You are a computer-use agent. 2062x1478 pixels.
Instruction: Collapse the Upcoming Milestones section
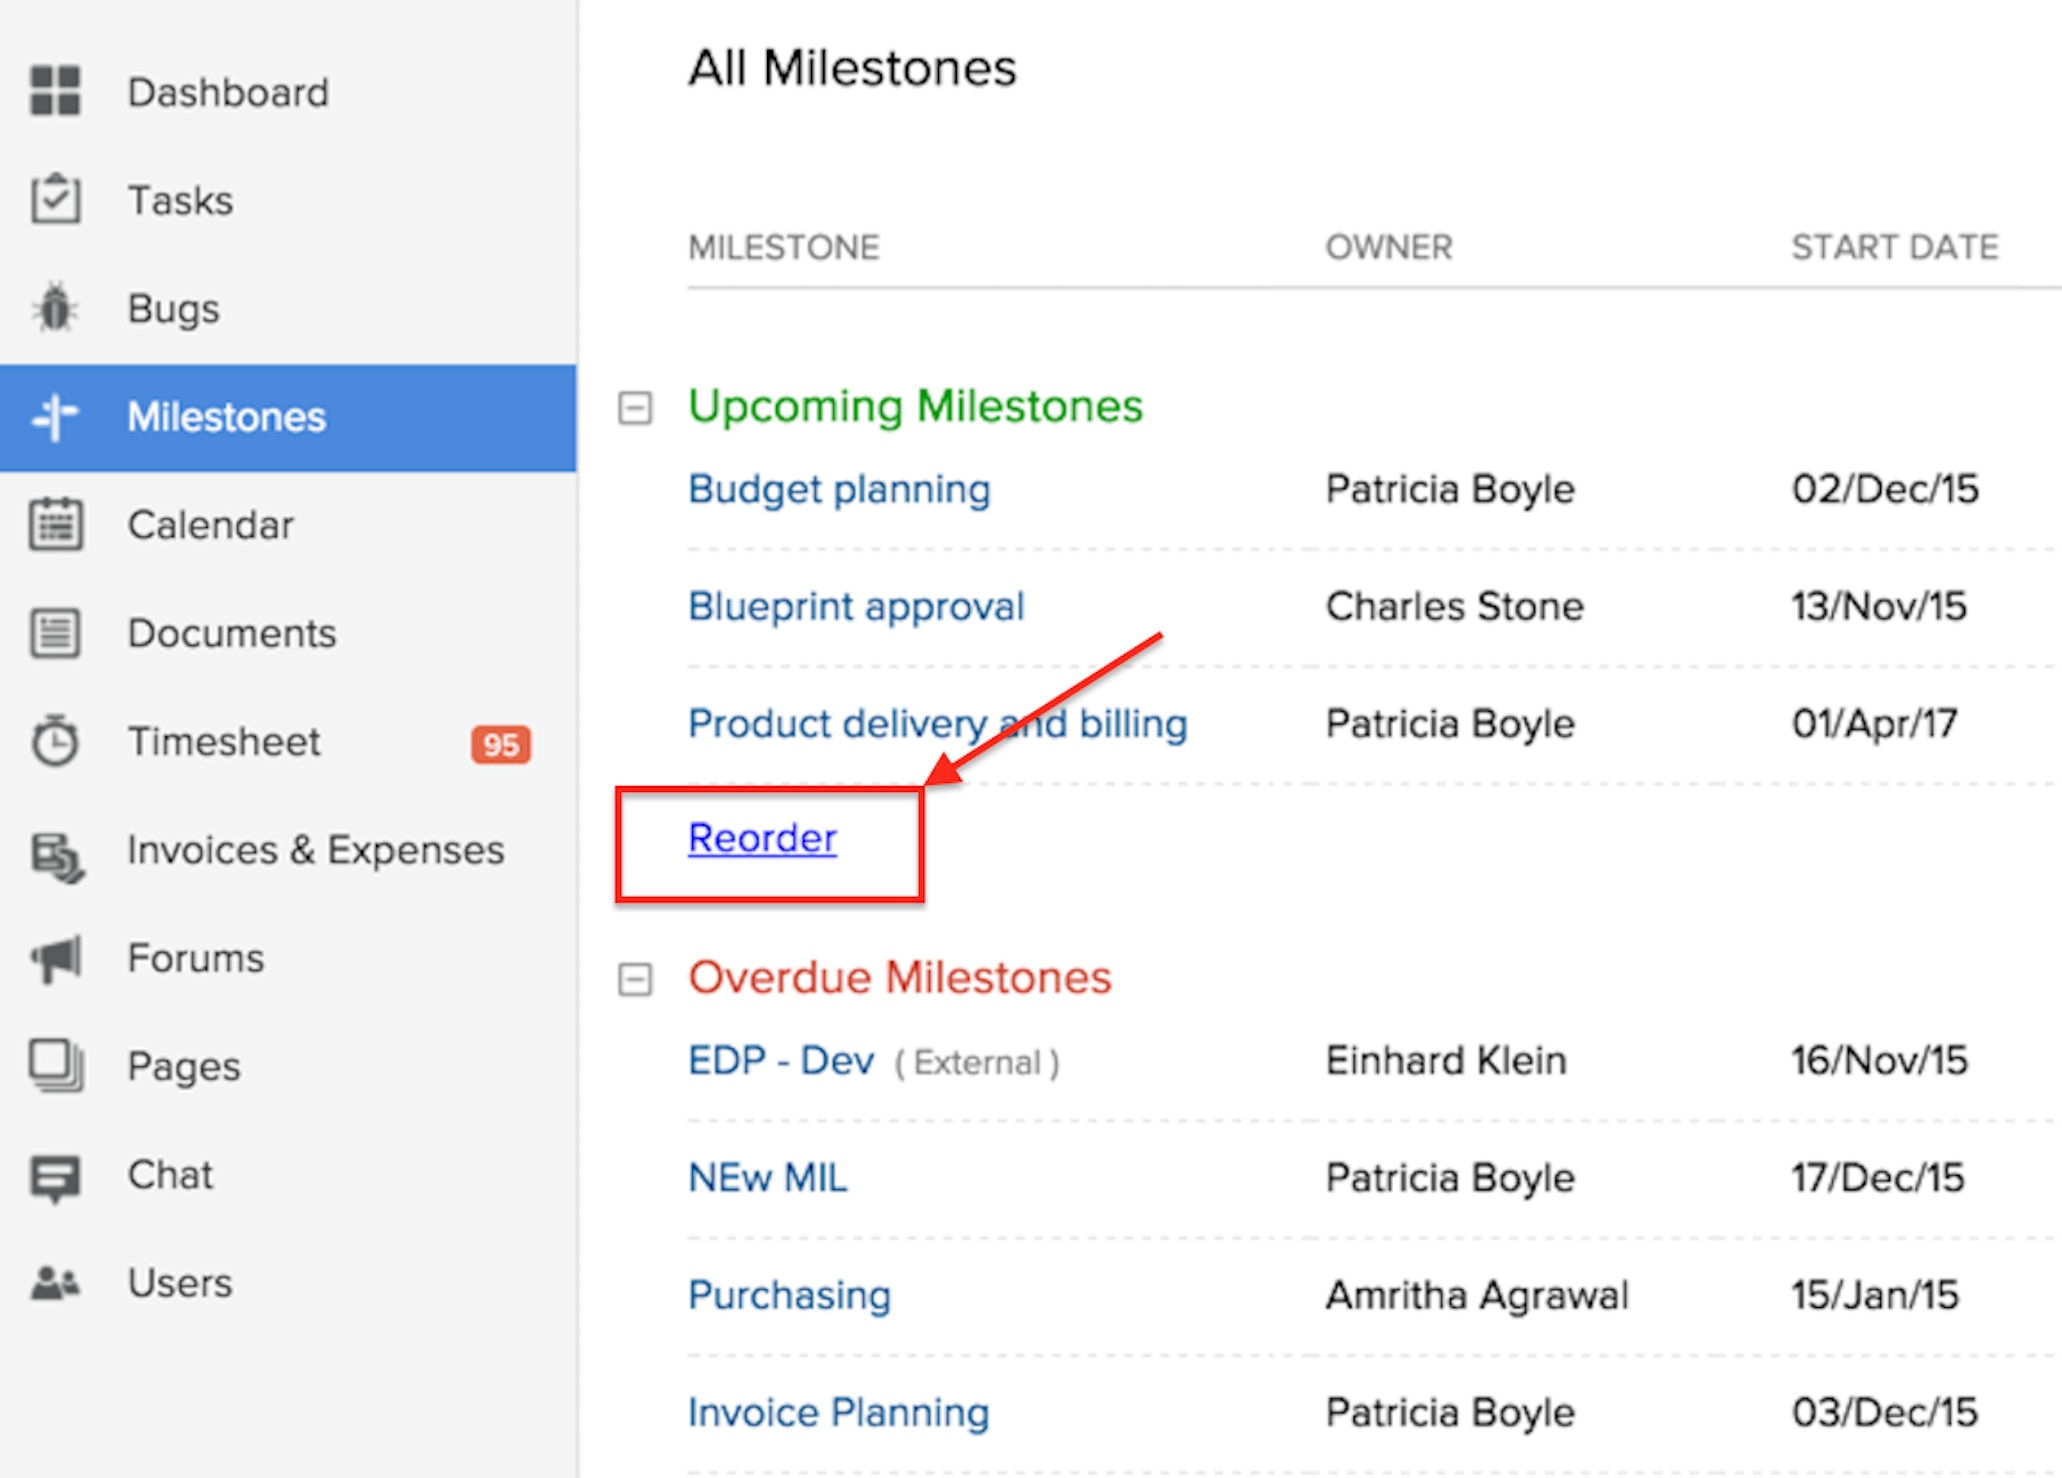click(x=635, y=407)
